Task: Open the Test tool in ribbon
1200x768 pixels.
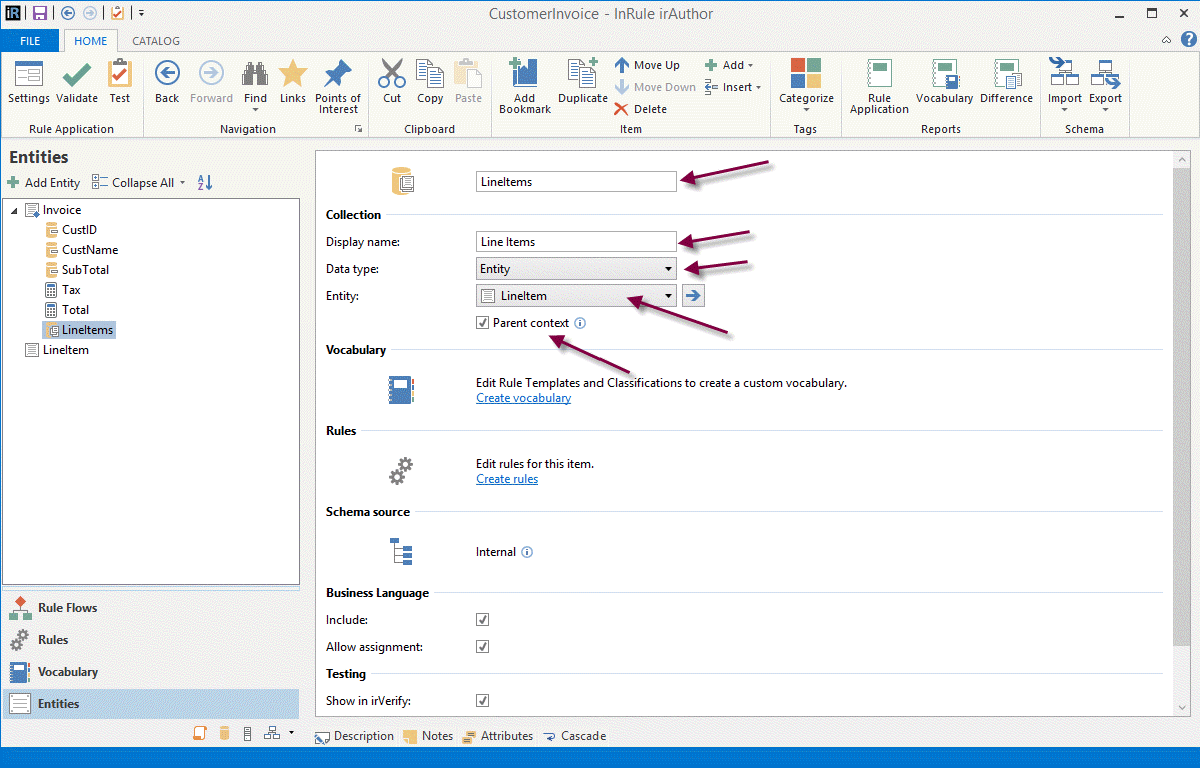Action: point(120,77)
